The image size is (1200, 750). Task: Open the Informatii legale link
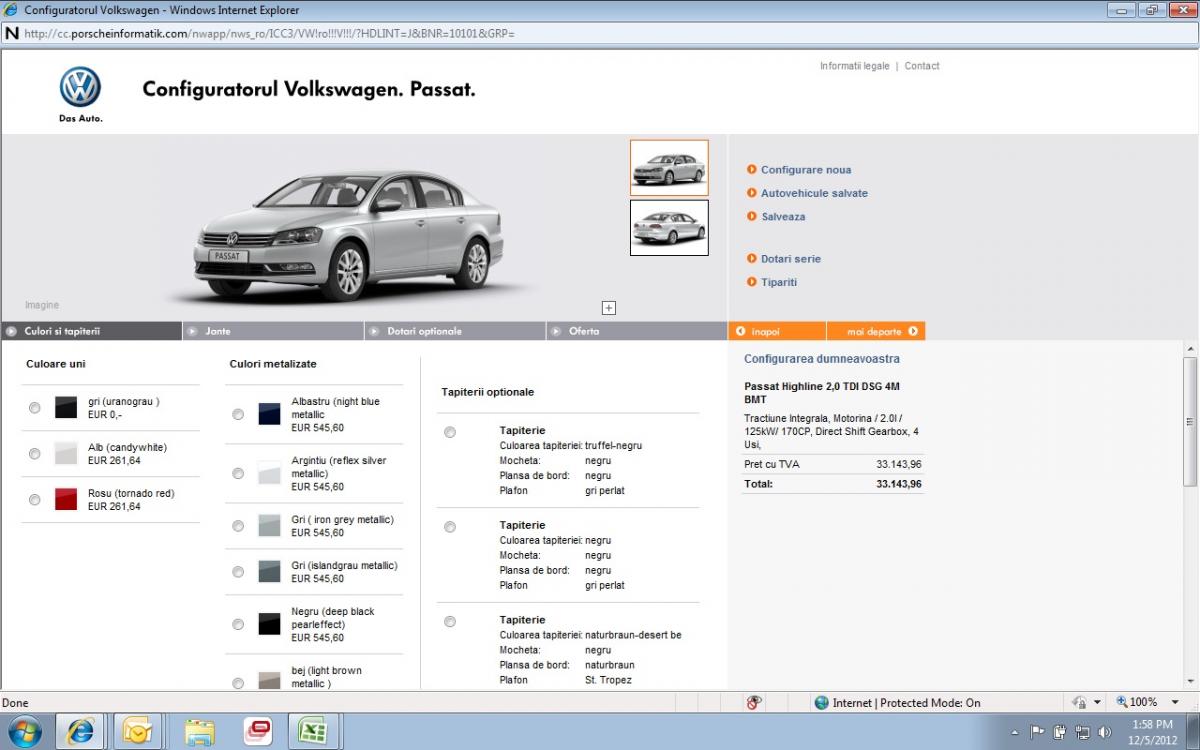pyautogui.click(x=854, y=66)
